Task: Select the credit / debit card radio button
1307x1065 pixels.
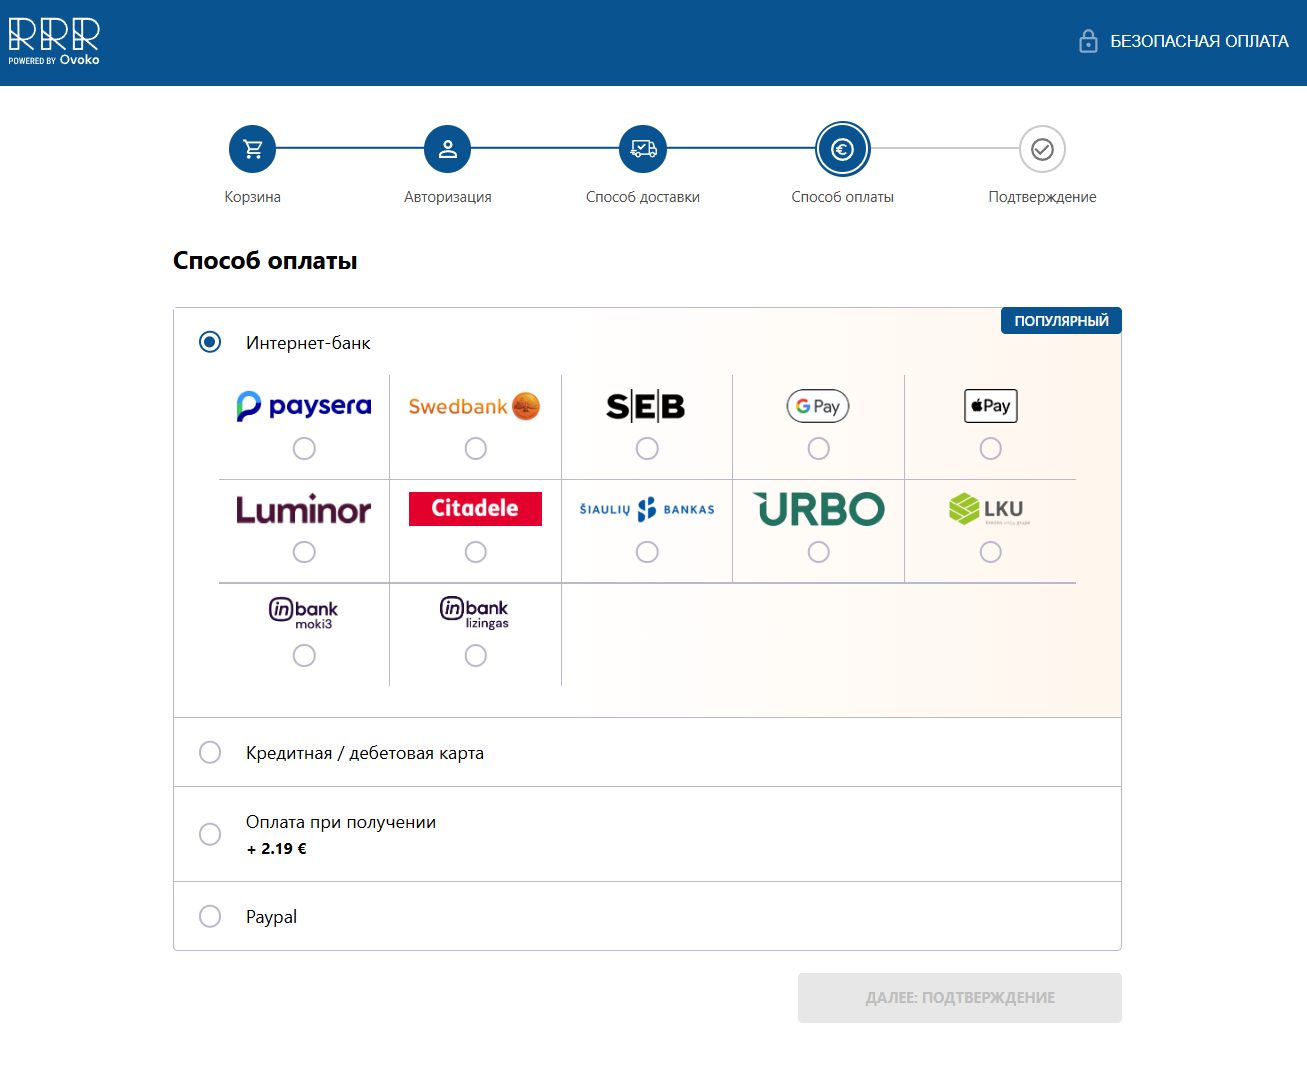Action: tap(210, 752)
